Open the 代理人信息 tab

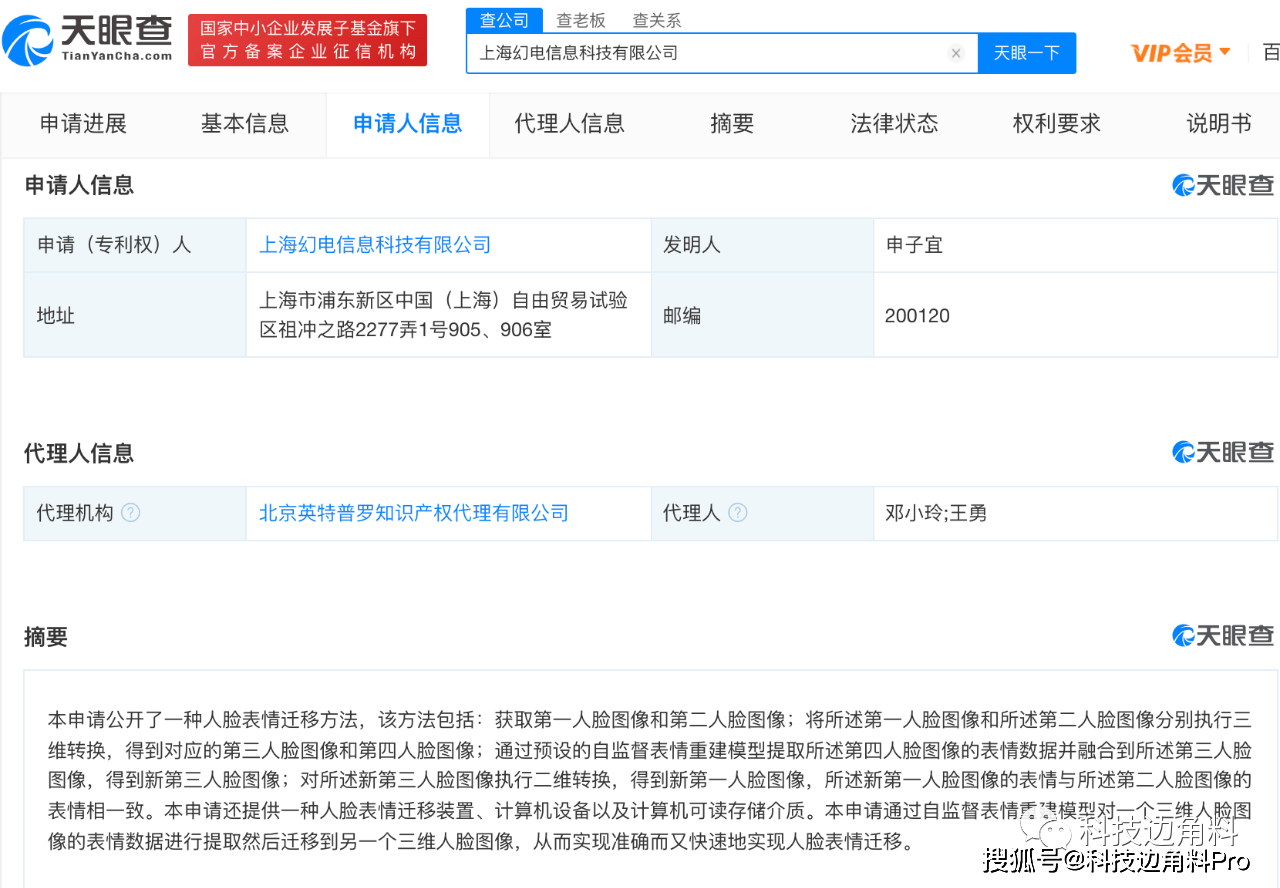tap(570, 124)
